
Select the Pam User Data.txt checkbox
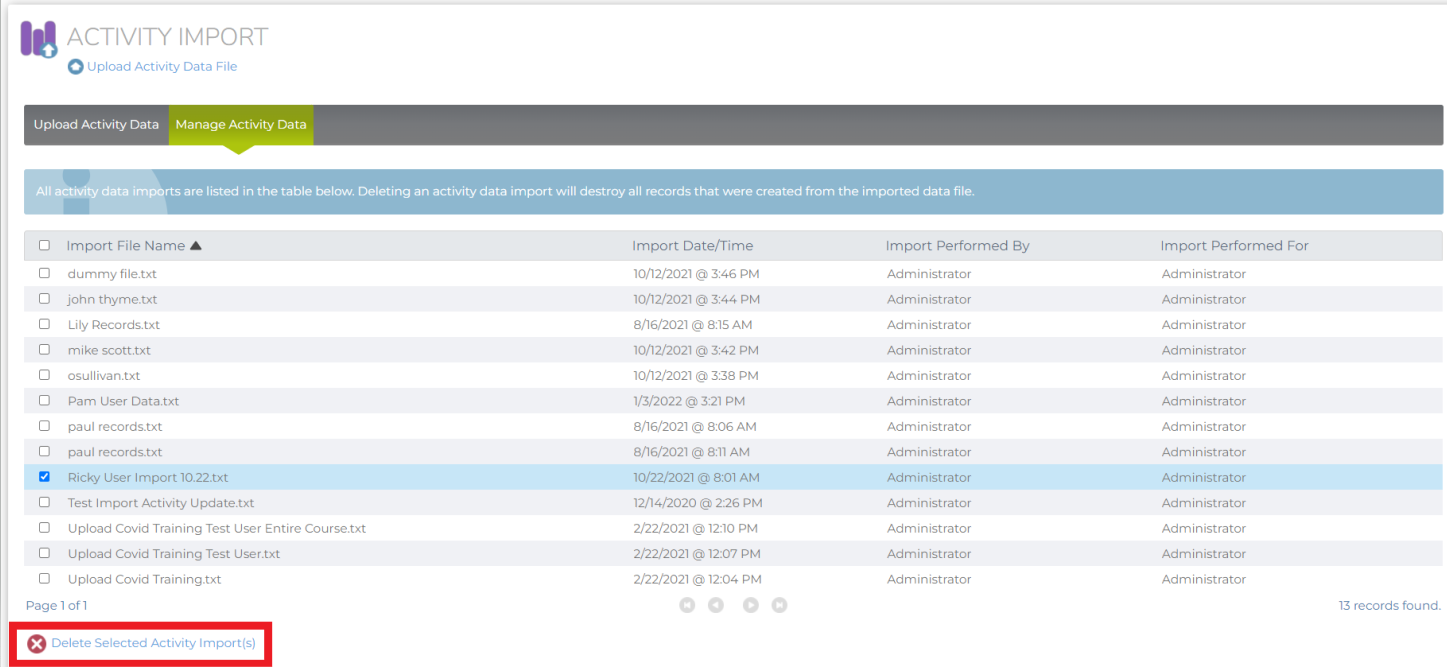(x=44, y=400)
